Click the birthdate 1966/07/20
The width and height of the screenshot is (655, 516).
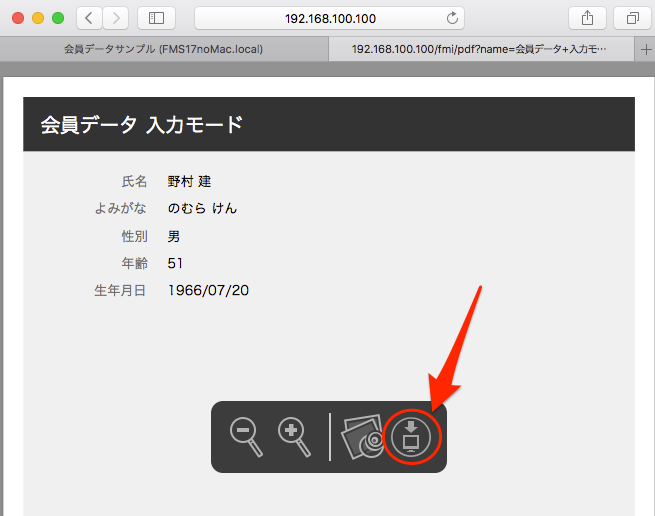point(208,290)
